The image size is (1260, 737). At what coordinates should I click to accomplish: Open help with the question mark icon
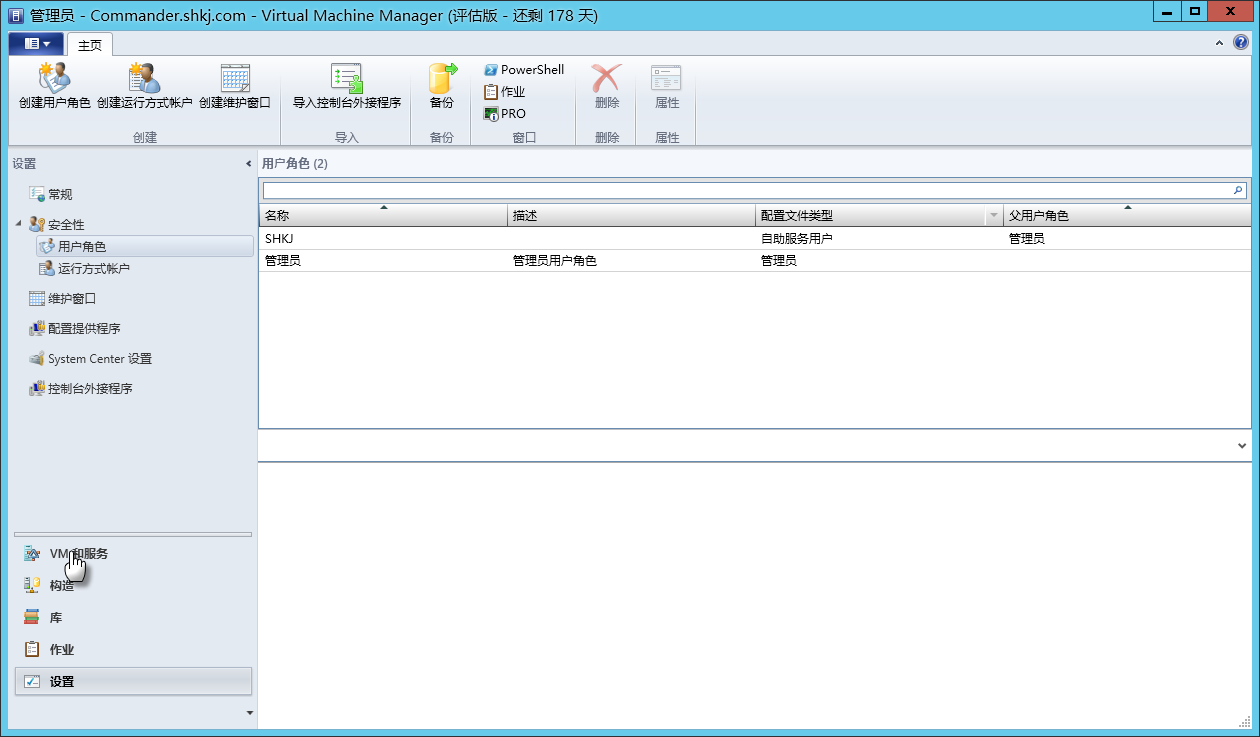[x=1240, y=43]
